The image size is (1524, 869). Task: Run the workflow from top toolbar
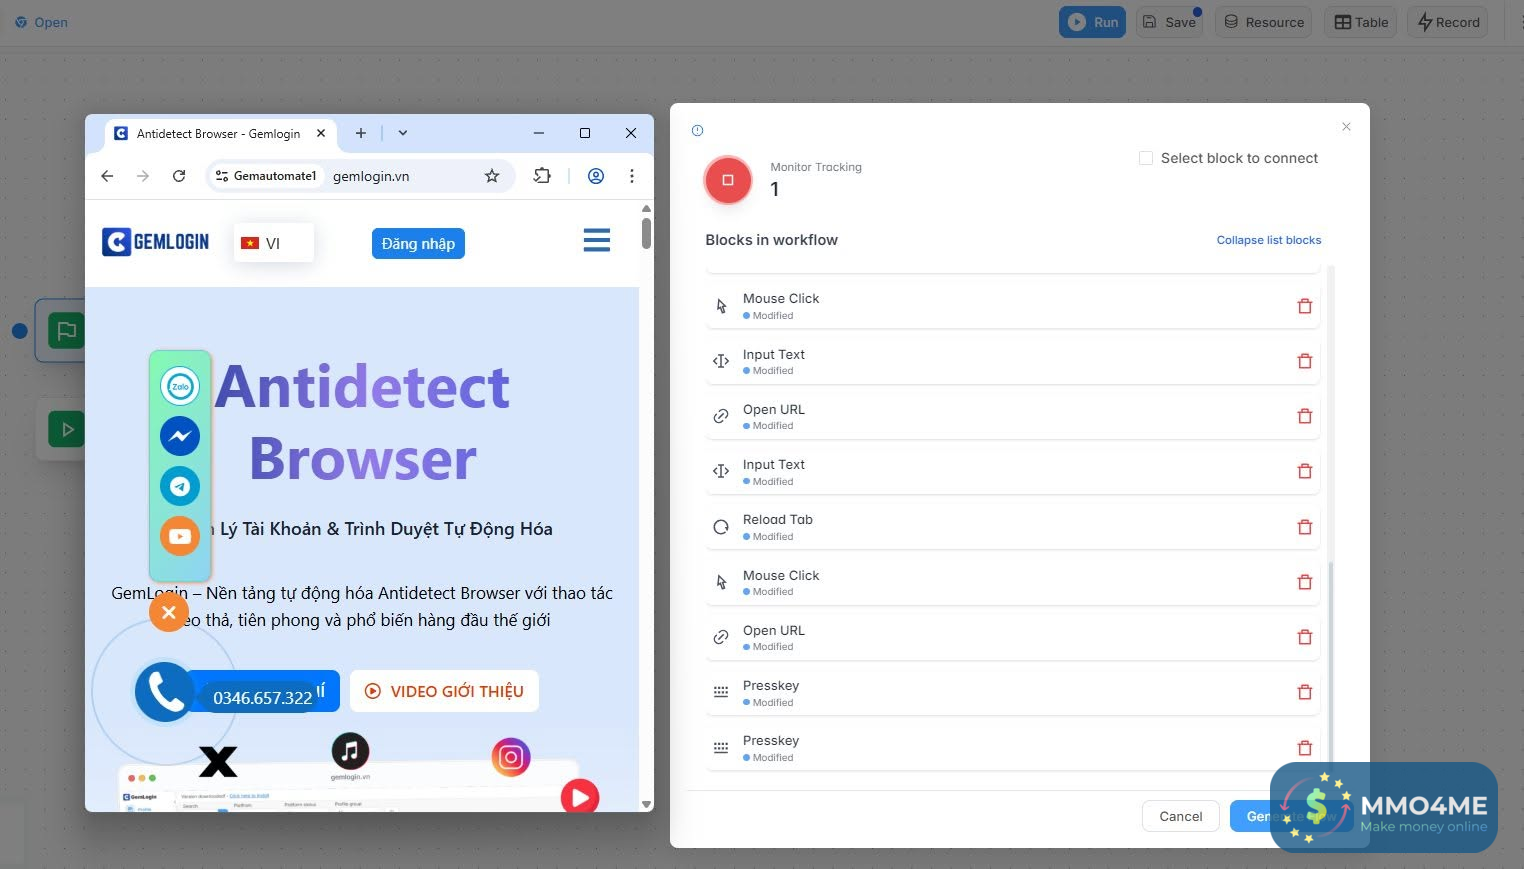[x=1092, y=22]
